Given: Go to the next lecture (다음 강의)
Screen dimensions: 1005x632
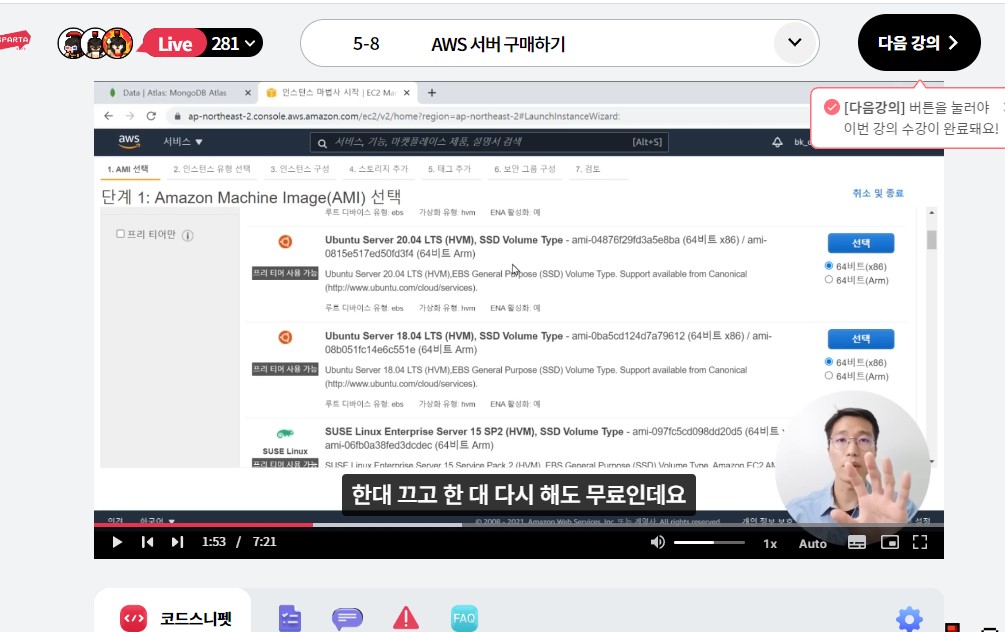Looking at the screenshot, I should [x=919, y=43].
